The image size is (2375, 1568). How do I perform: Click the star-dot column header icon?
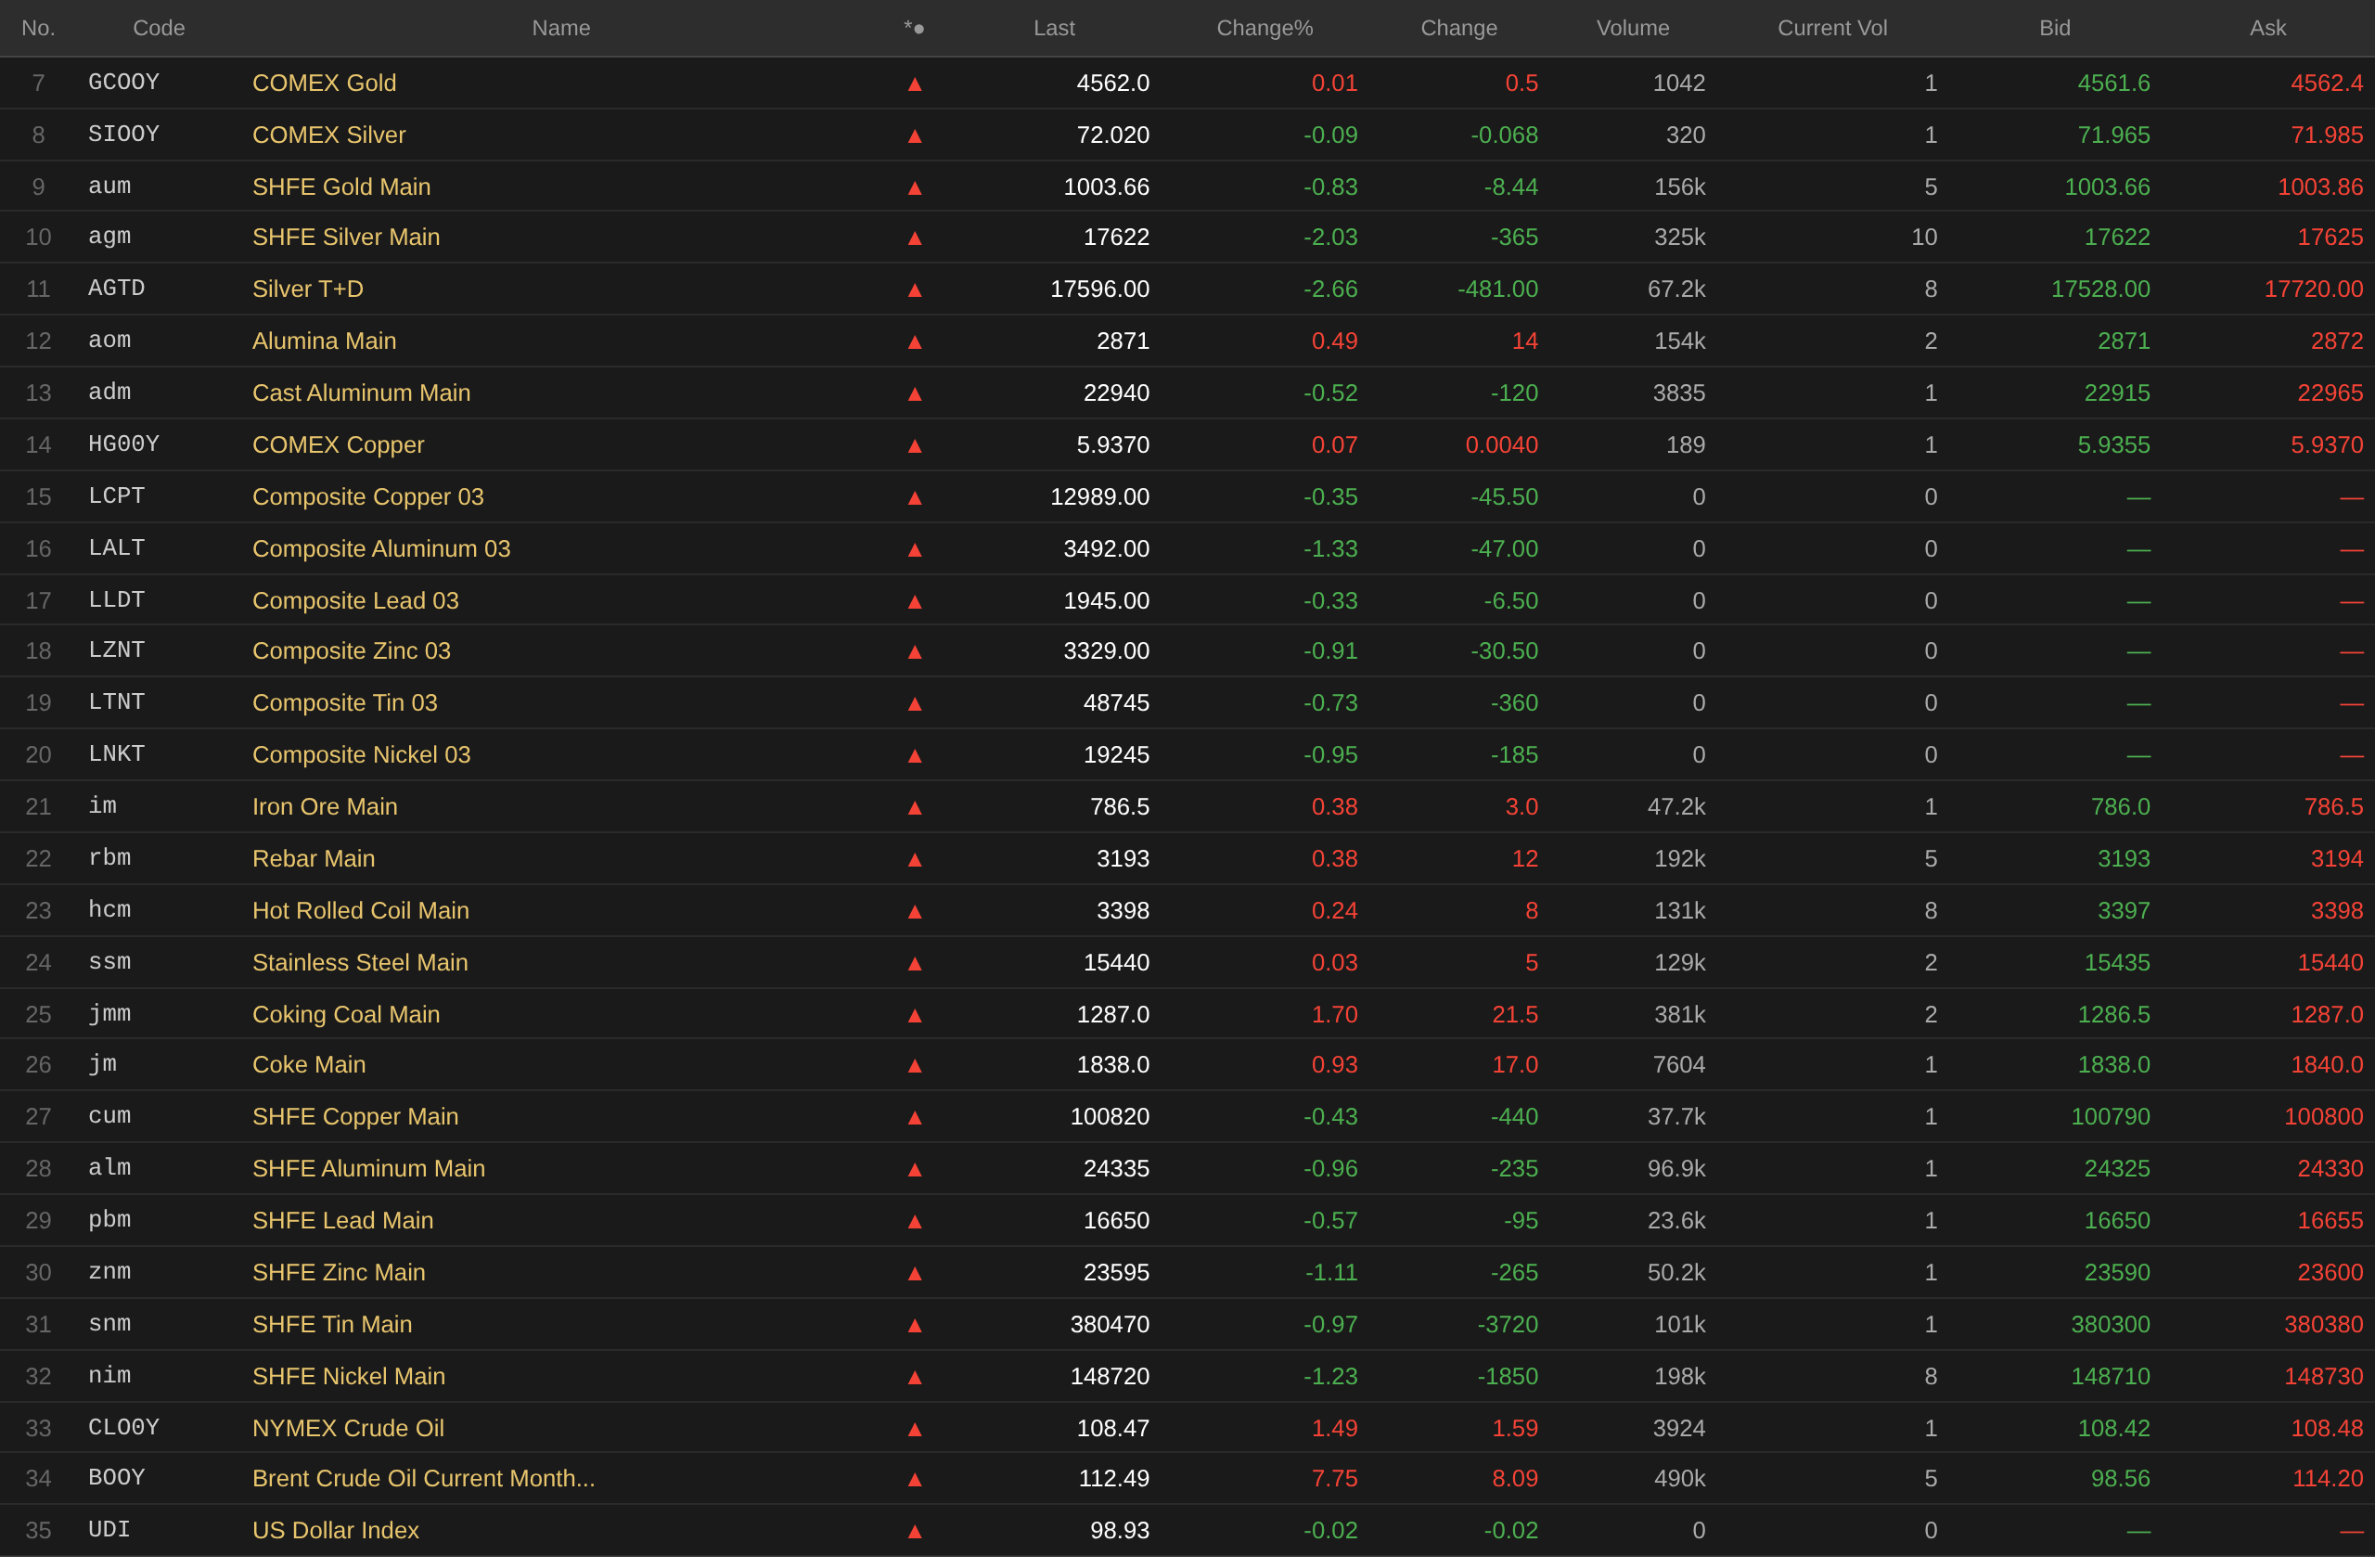coord(914,28)
